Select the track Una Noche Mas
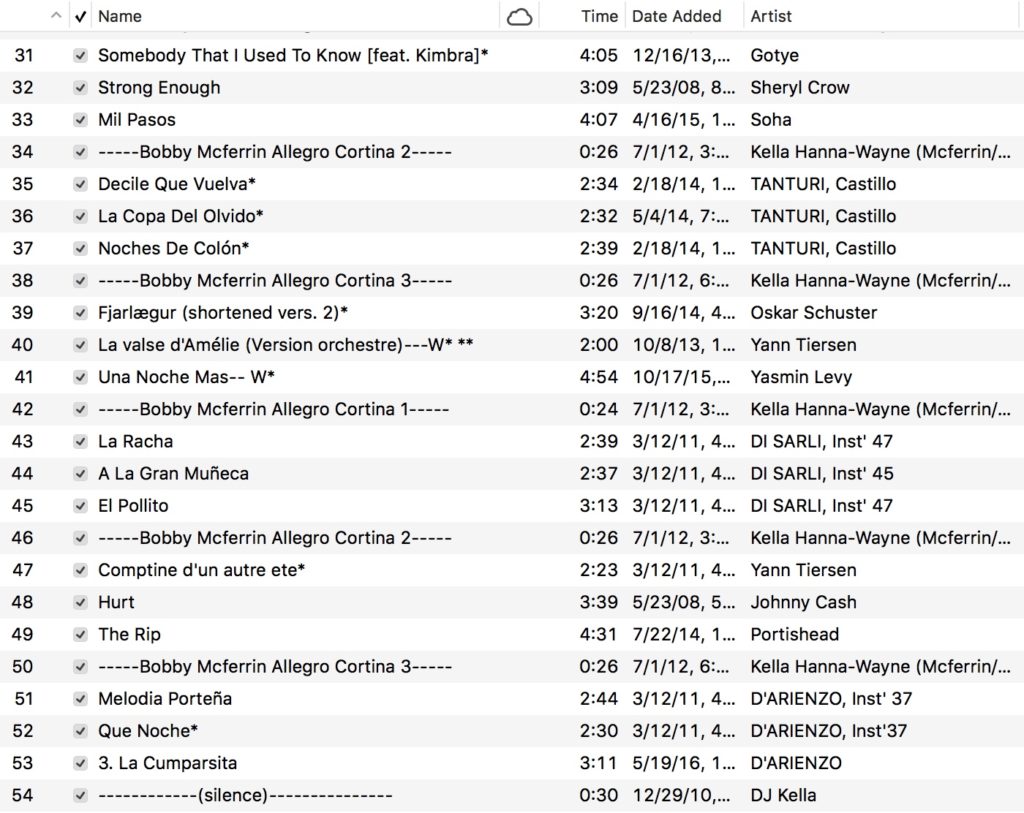 [x=186, y=377]
